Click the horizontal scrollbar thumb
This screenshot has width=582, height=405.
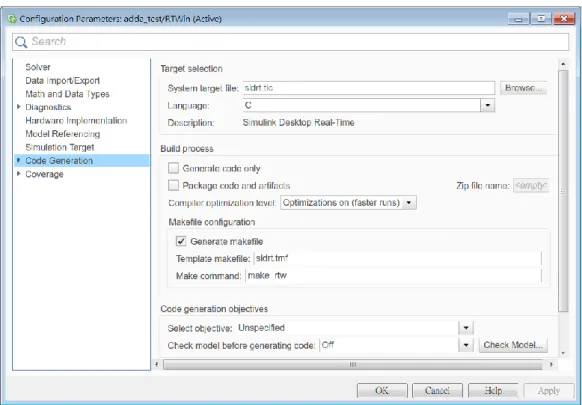pos(353,365)
